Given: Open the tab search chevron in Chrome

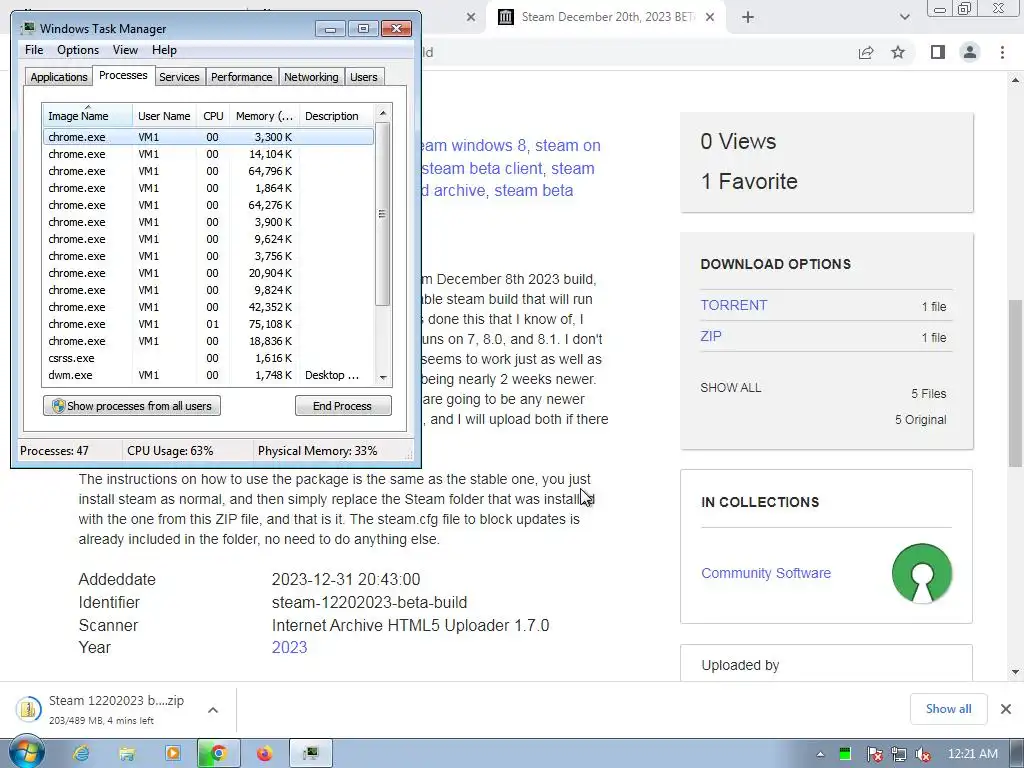Looking at the screenshot, I should click(904, 18).
